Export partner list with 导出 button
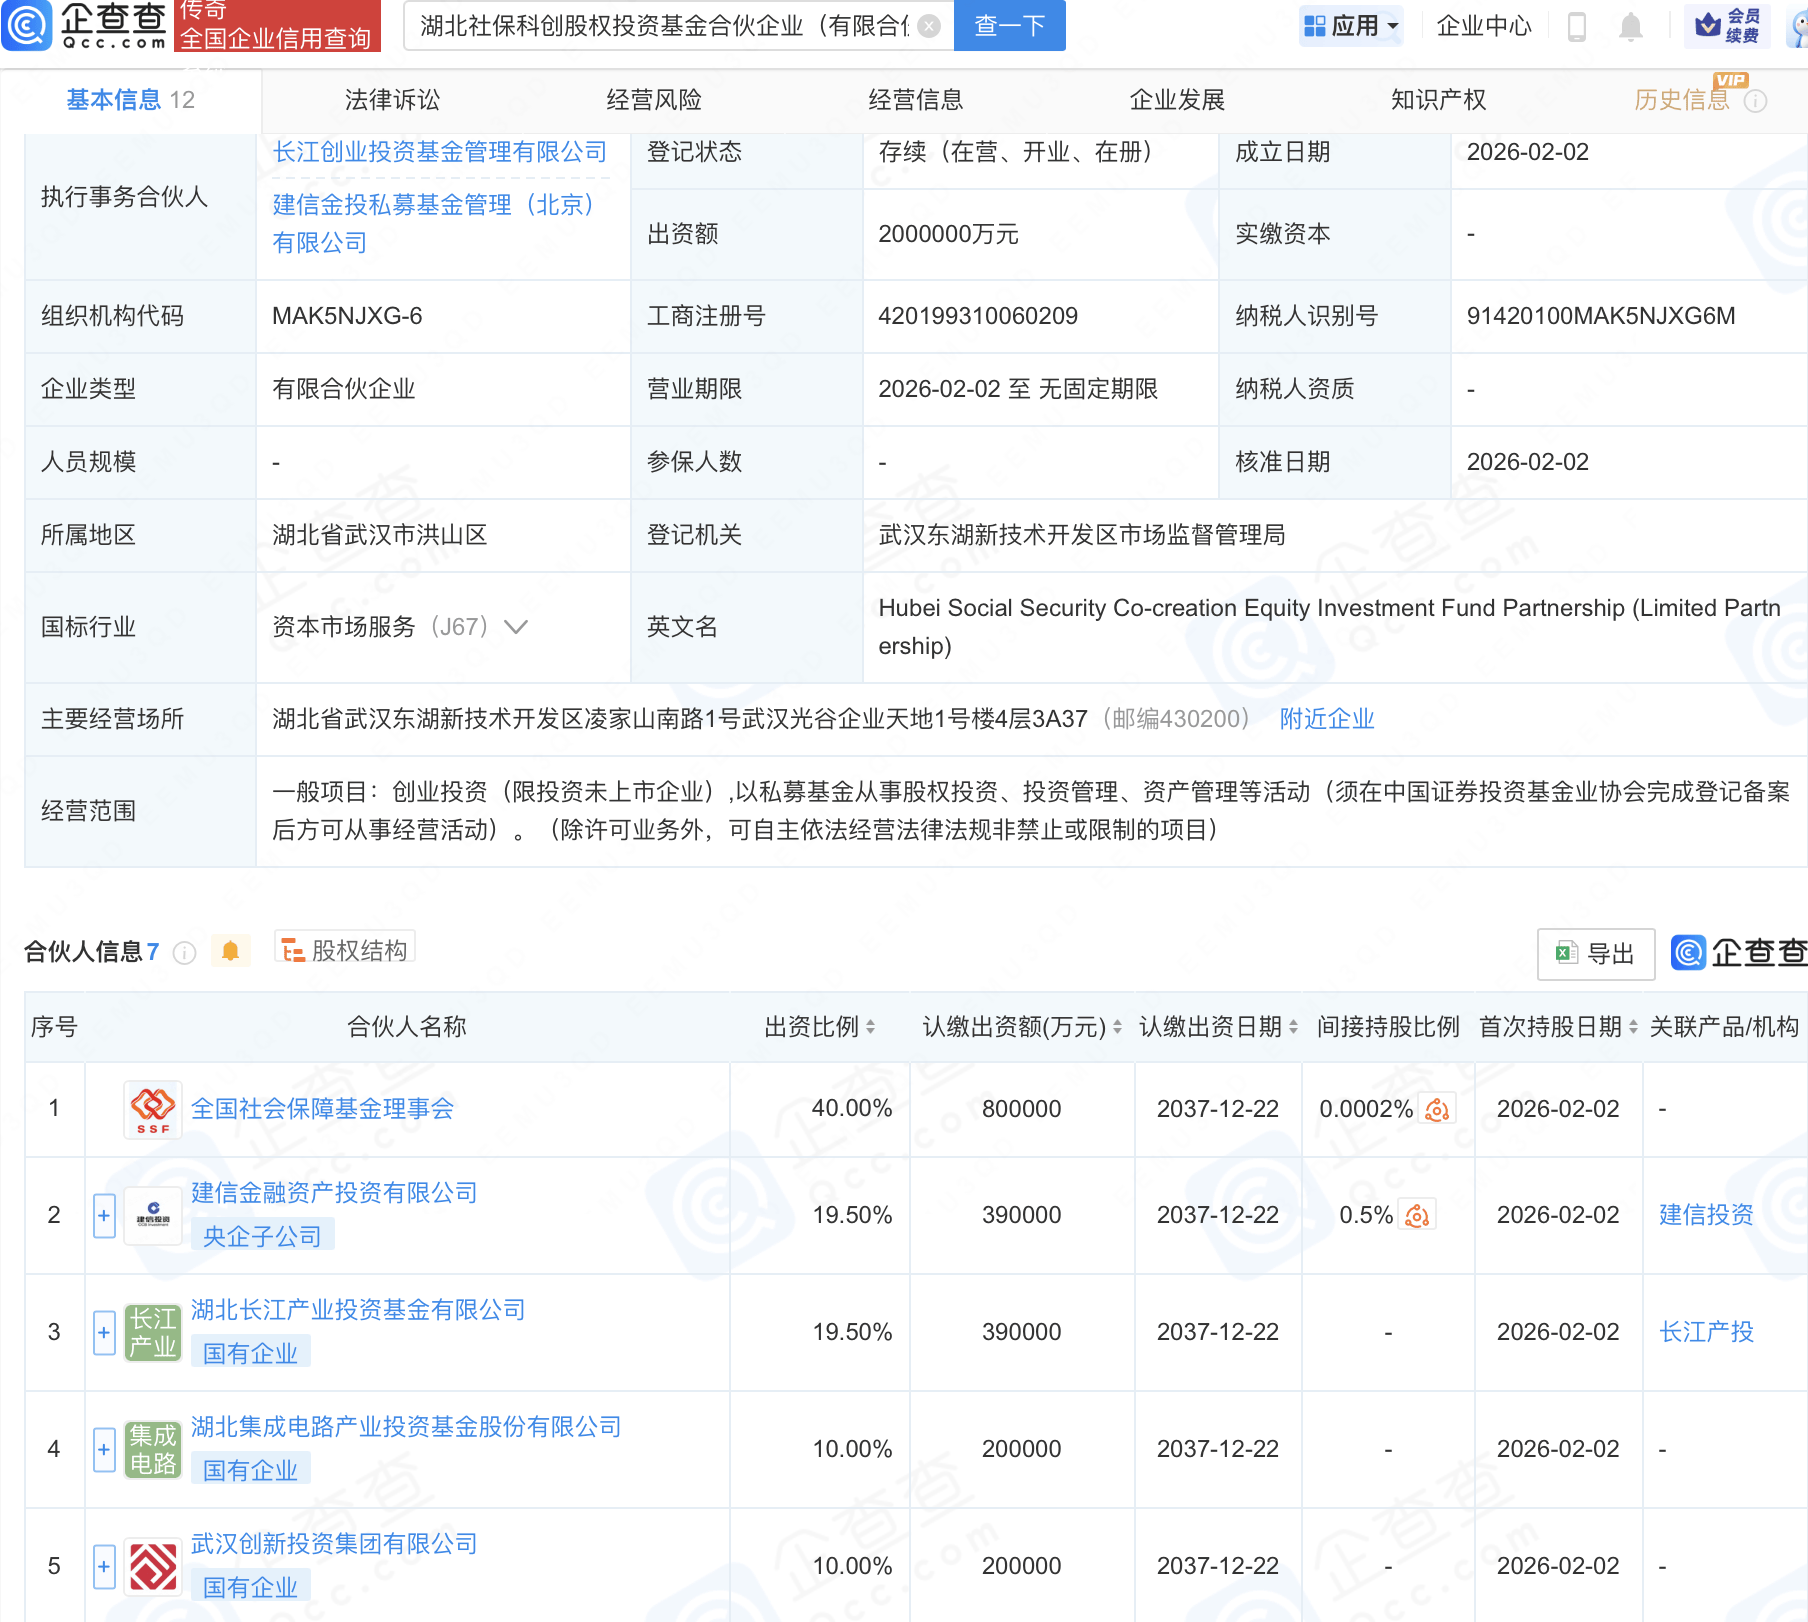 pos(1596,953)
